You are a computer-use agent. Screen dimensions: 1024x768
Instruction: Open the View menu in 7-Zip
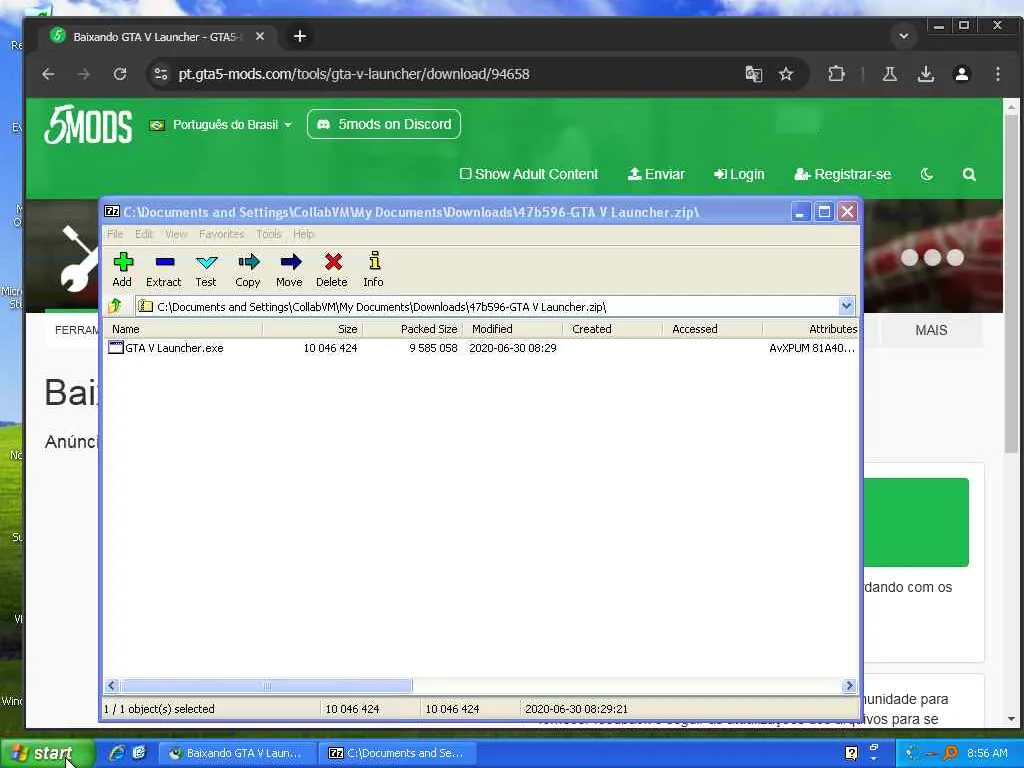coord(176,234)
